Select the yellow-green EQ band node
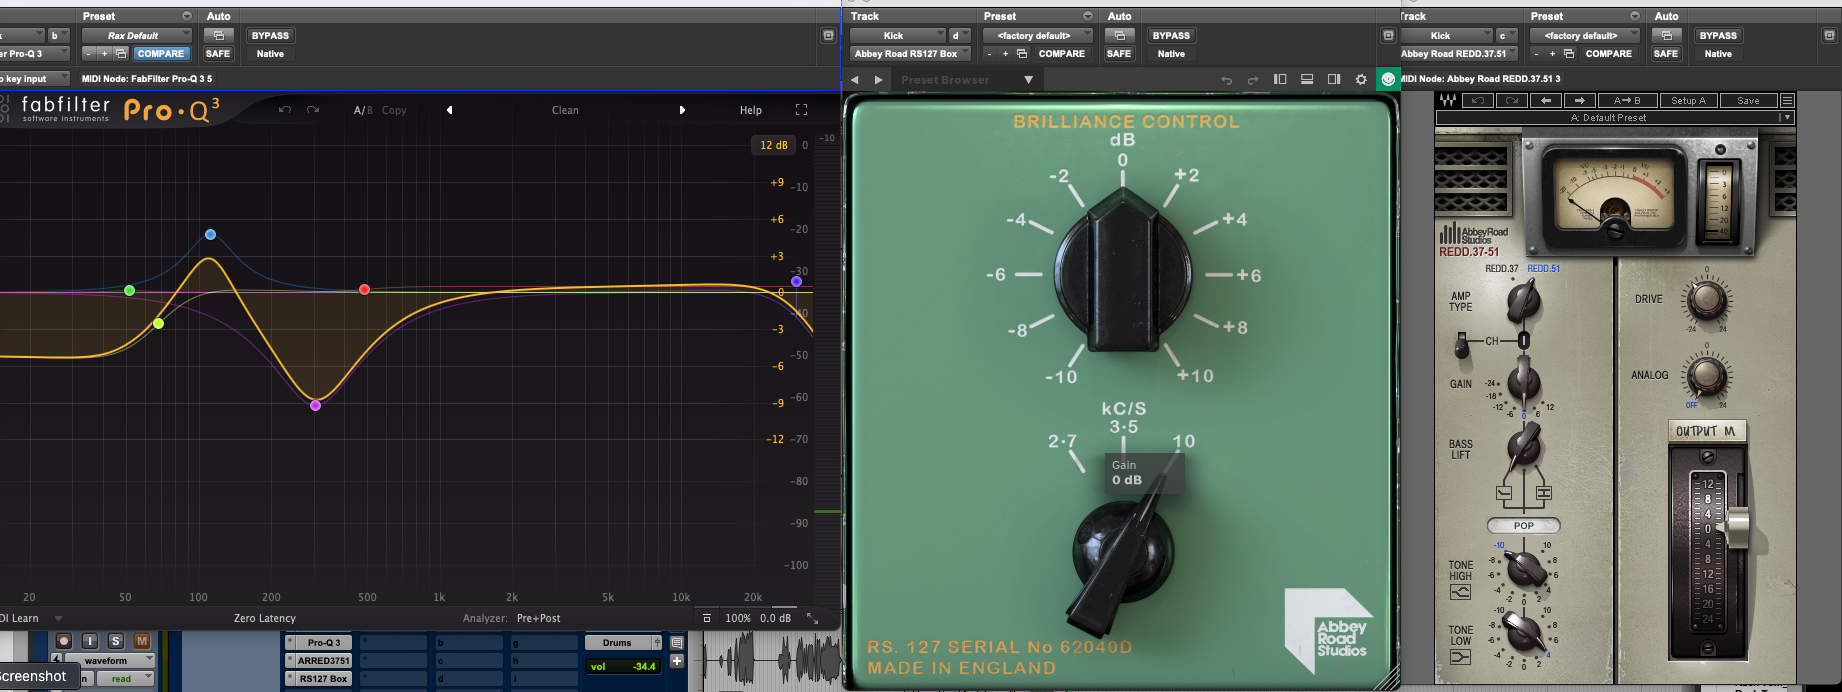This screenshot has height=692, width=1842. pos(159,323)
